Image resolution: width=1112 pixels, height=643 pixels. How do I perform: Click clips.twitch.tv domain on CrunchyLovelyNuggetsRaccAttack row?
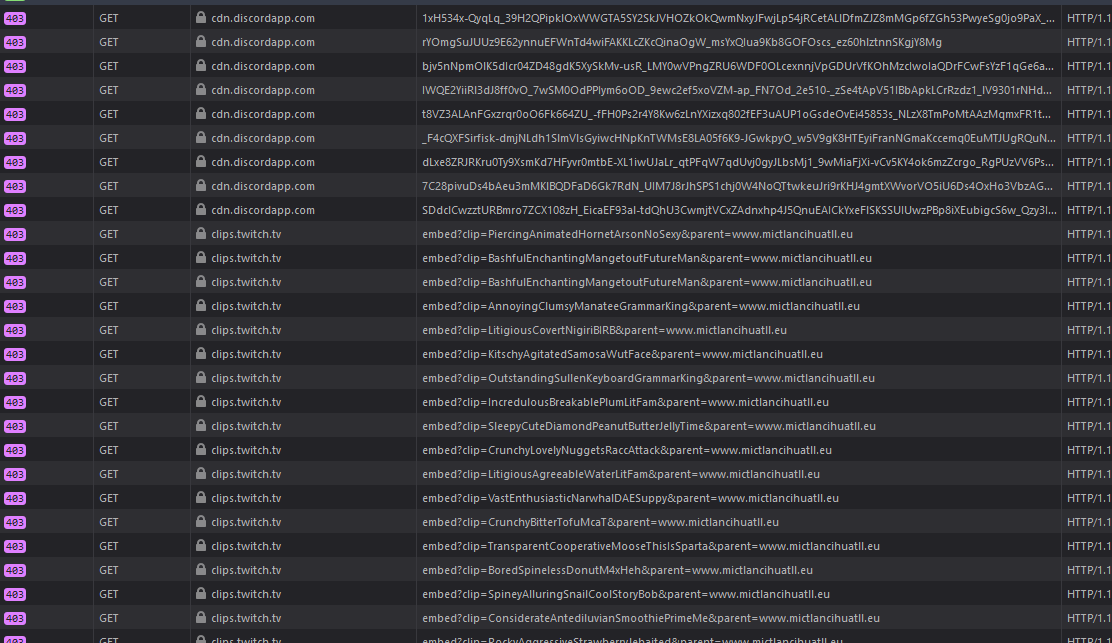click(246, 450)
